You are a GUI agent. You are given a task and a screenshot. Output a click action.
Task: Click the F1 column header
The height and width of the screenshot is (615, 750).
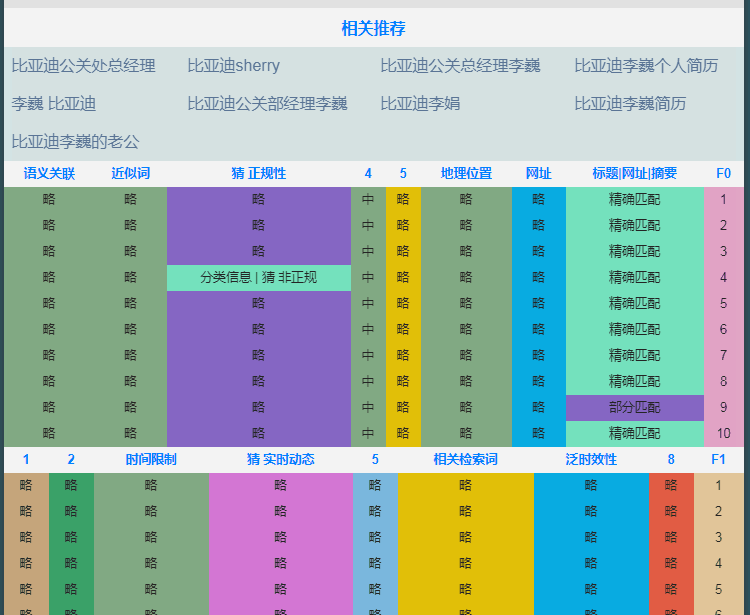click(x=718, y=460)
